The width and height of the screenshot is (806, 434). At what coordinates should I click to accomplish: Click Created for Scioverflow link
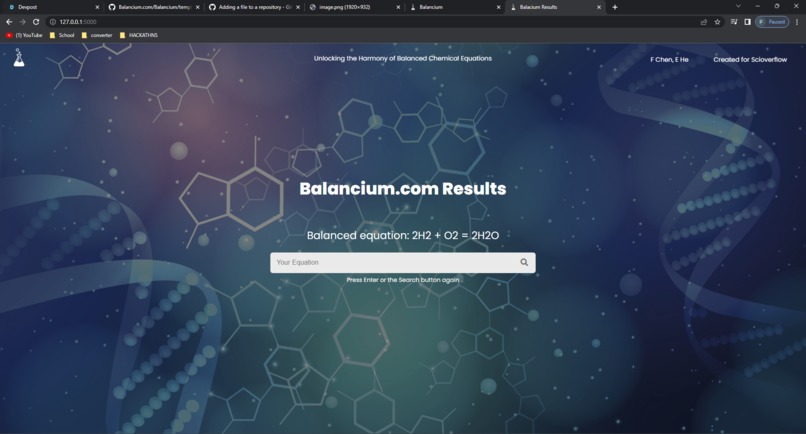[750, 60]
